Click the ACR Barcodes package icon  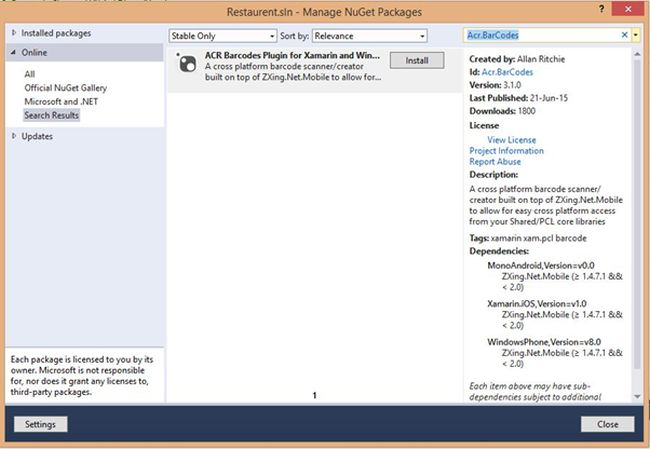pyautogui.click(x=187, y=64)
